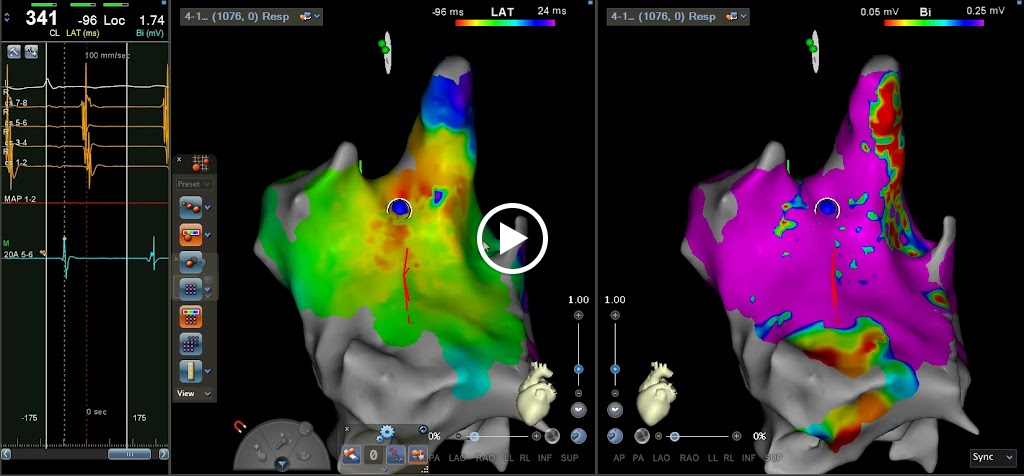Select the LAO view on the left map

click(x=457, y=458)
